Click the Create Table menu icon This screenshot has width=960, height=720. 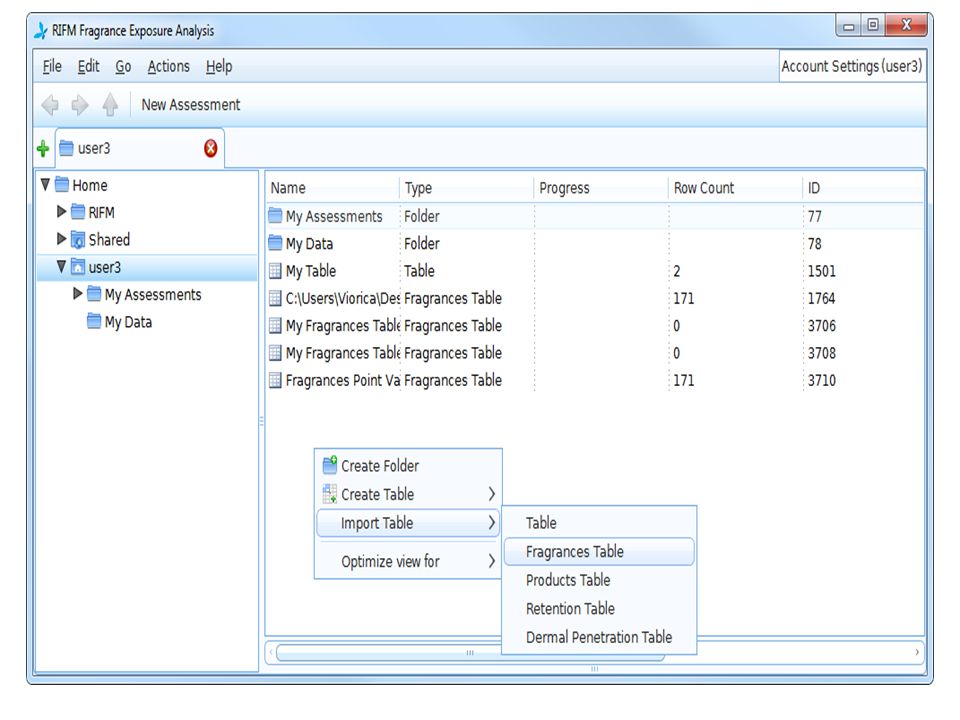[x=330, y=493]
